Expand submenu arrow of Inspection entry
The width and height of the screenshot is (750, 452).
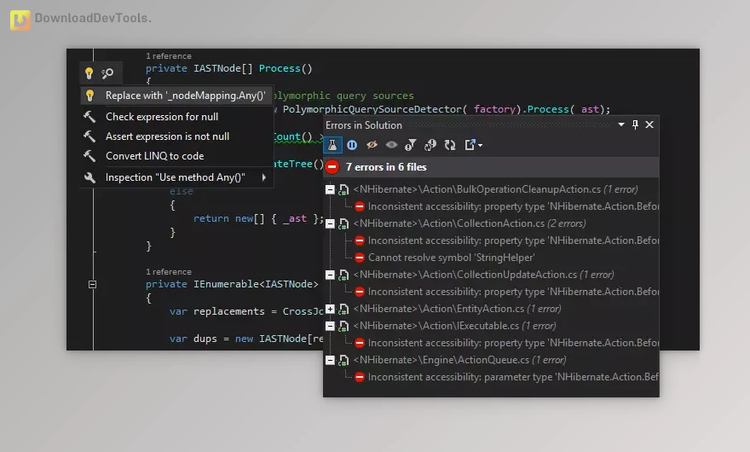click(264, 177)
